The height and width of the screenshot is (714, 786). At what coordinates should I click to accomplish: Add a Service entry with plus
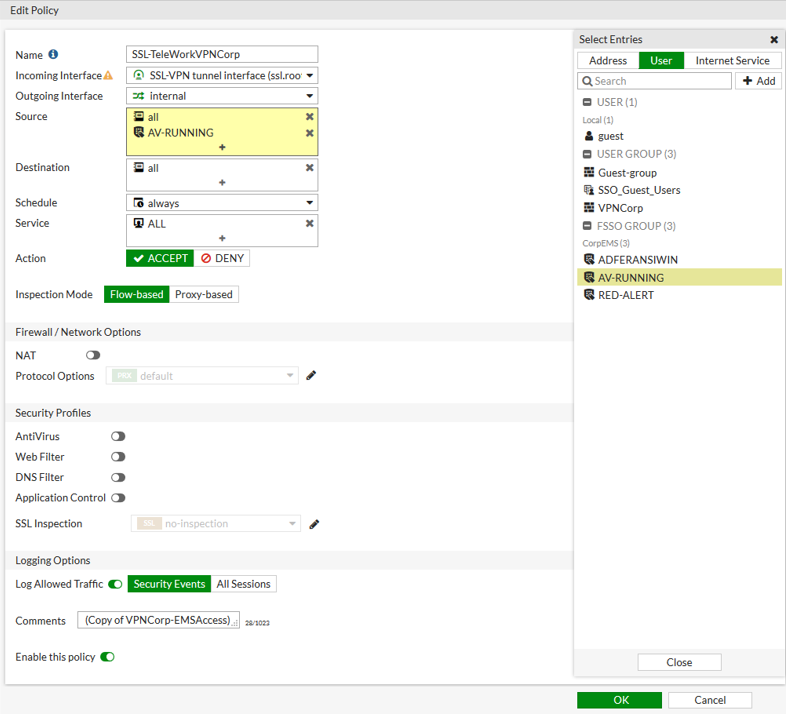[x=222, y=238]
